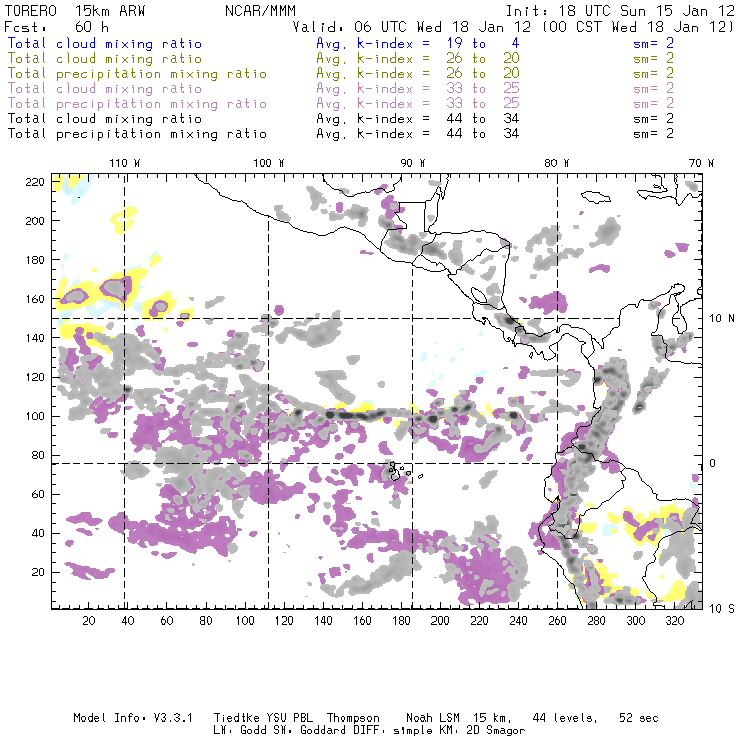Click the 'YSU PBL' footer text

coord(289,718)
